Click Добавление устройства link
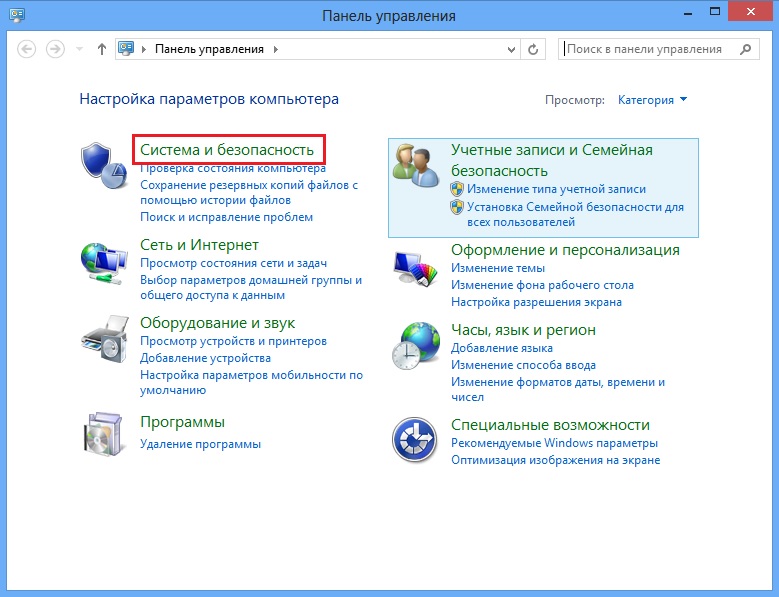 (x=205, y=358)
